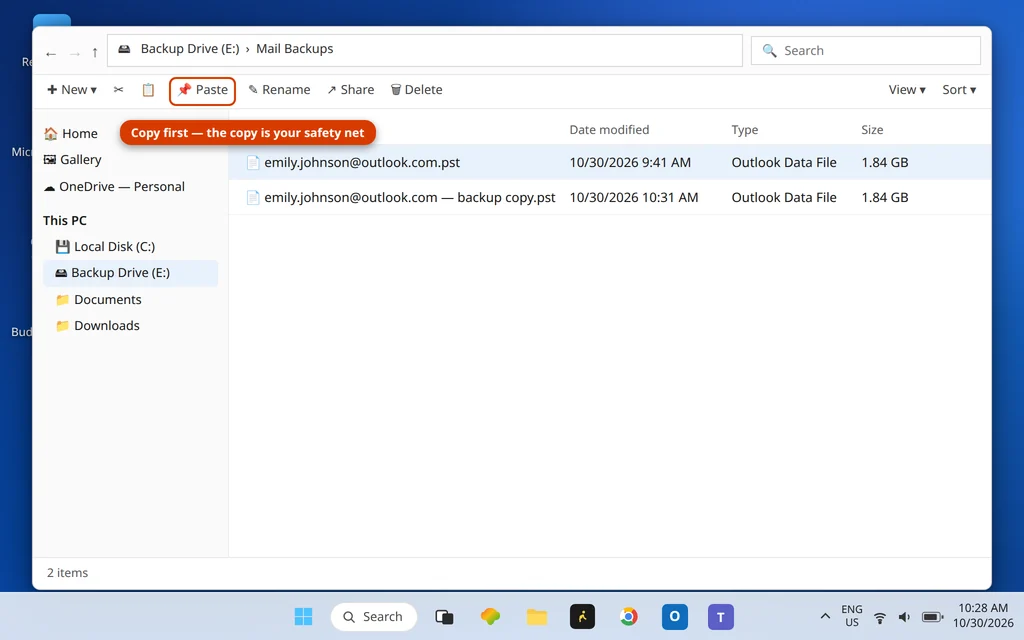Viewport: 1024px width, 640px height.
Task: Click the Share button
Action: [x=351, y=89]
